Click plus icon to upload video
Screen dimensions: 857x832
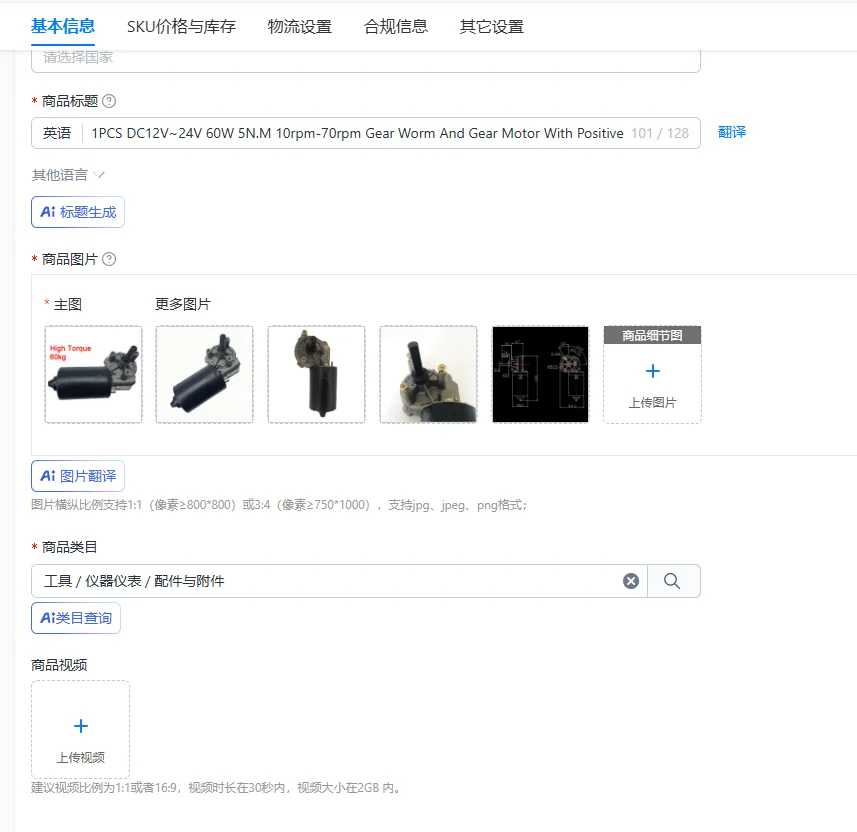coord(81,726)
